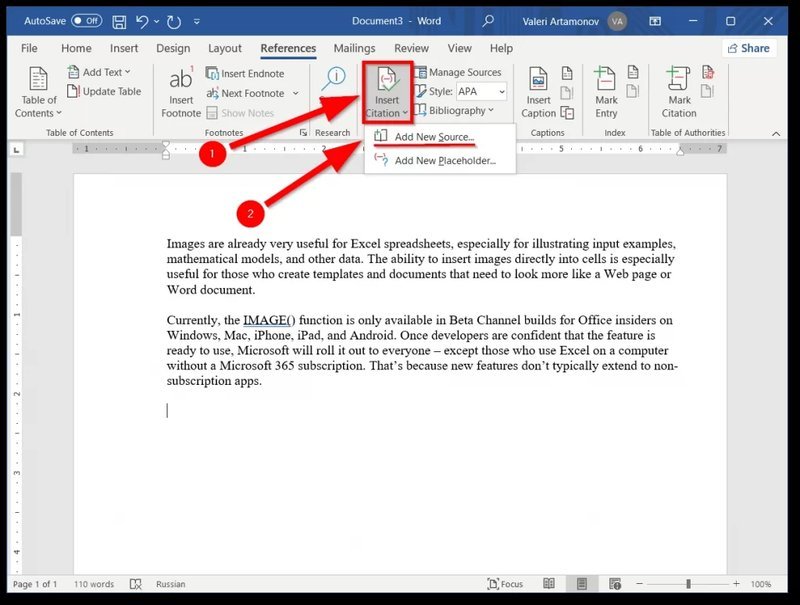Switch to the Insert tab
Screen dimensions: 800x605
point(124,48)
